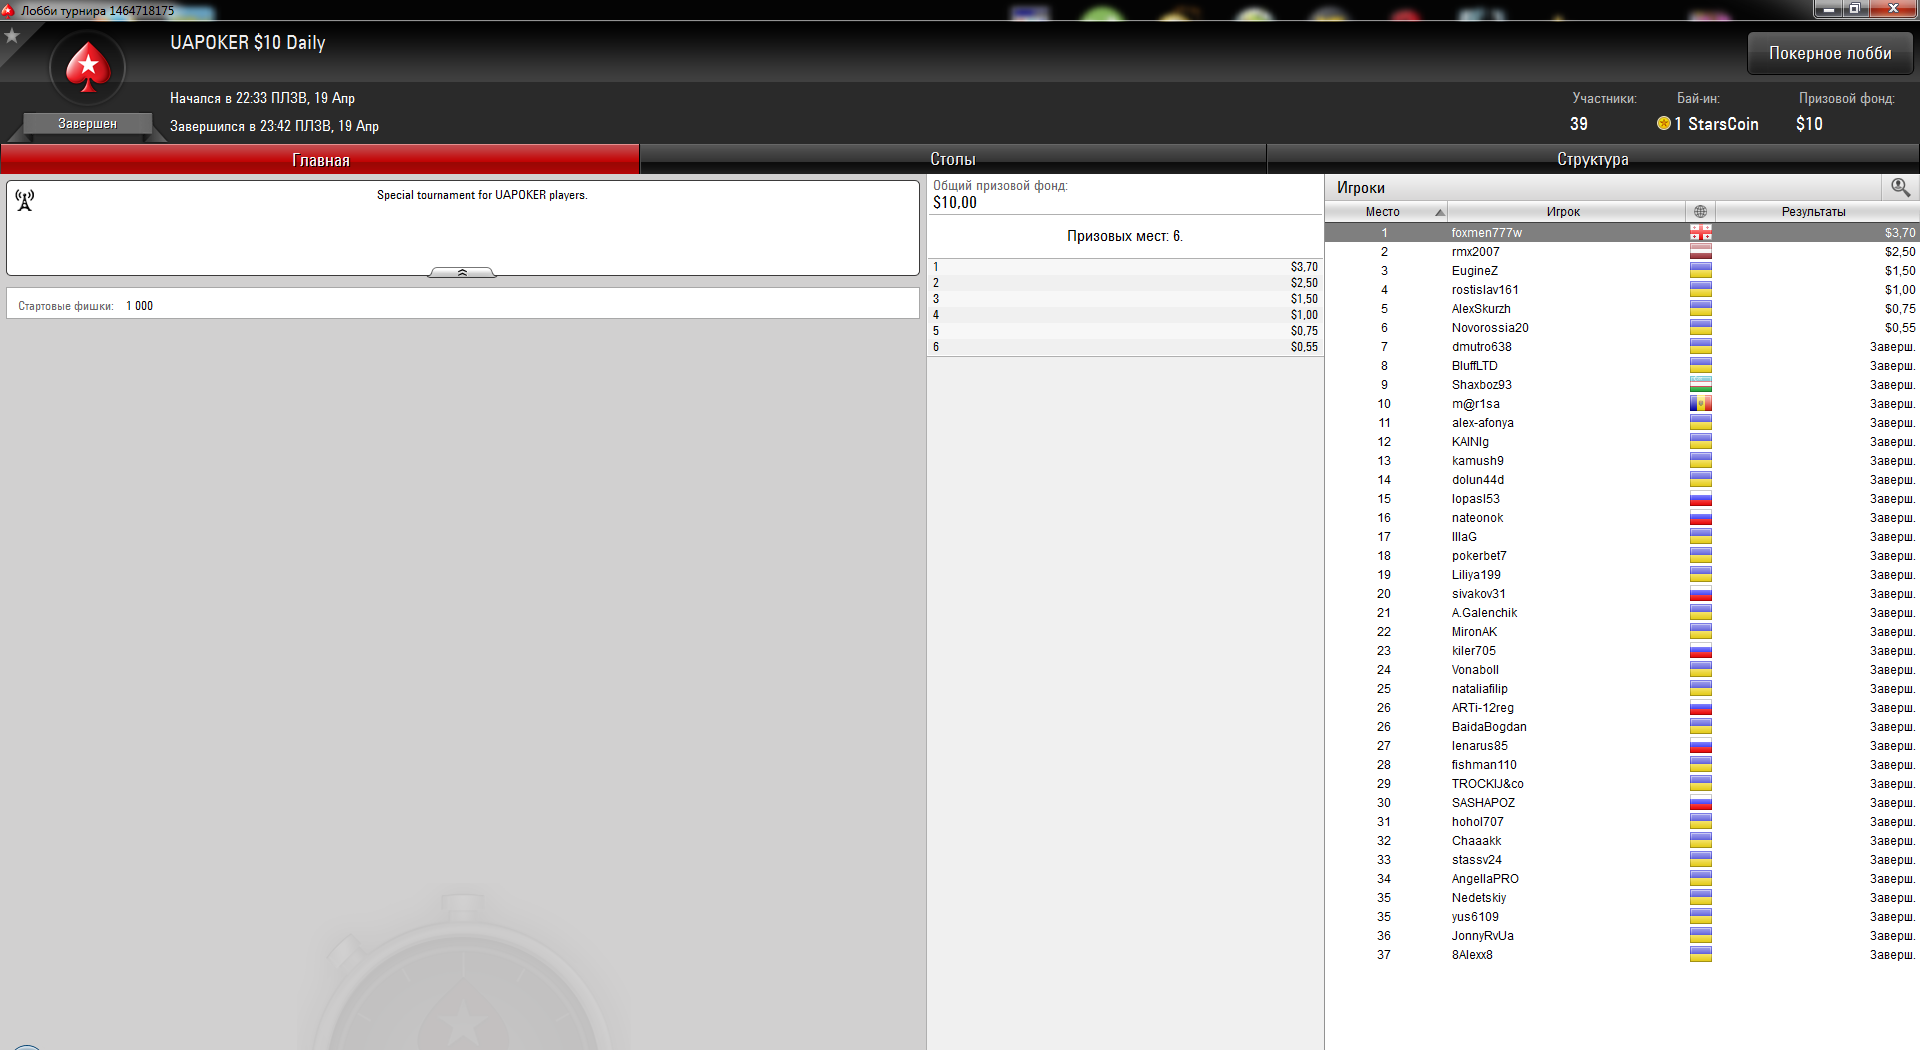Click foxmen777w's country flag
The height and width of the screenshot is (1050, 1920).
[x=1700, y=232]
